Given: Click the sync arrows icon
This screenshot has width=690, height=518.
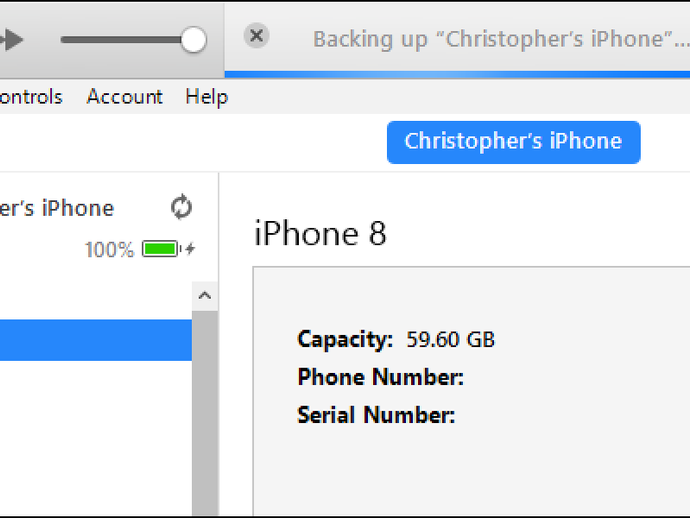Looking at the screenshot, I should click(x=181, y=208).
